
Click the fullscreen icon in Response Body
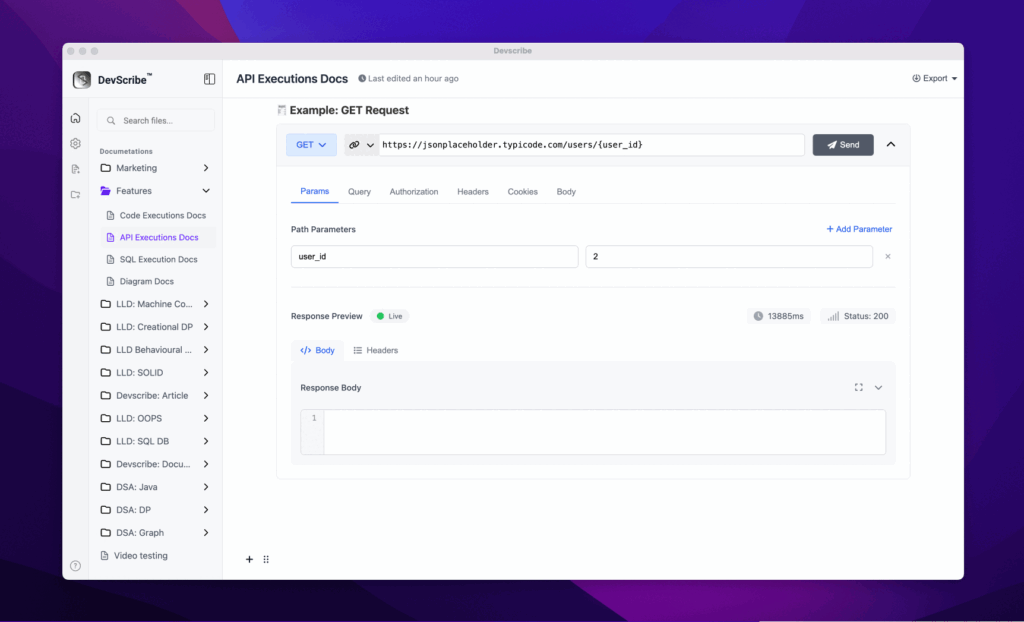point(858,388)
